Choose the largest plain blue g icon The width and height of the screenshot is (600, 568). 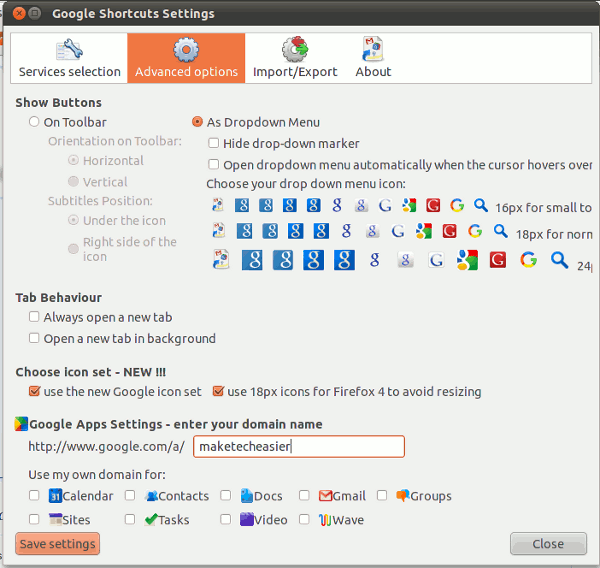pos(375,260)
